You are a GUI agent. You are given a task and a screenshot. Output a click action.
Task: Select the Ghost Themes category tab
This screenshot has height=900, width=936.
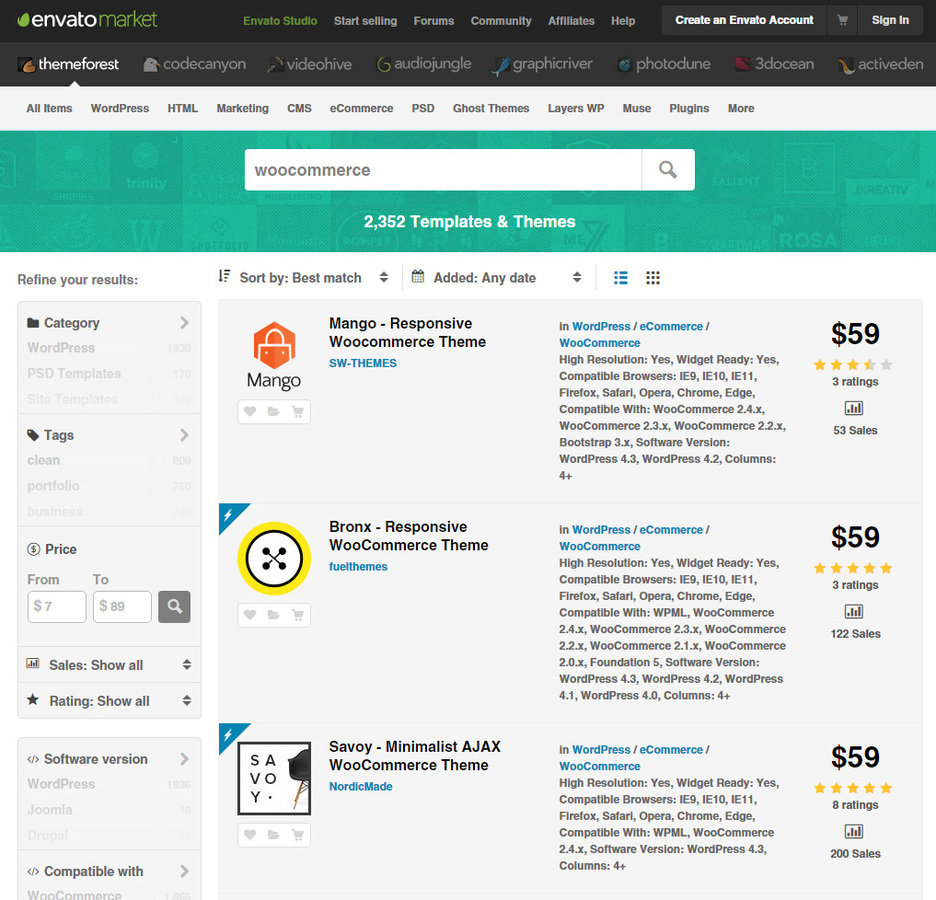point(491,109)
